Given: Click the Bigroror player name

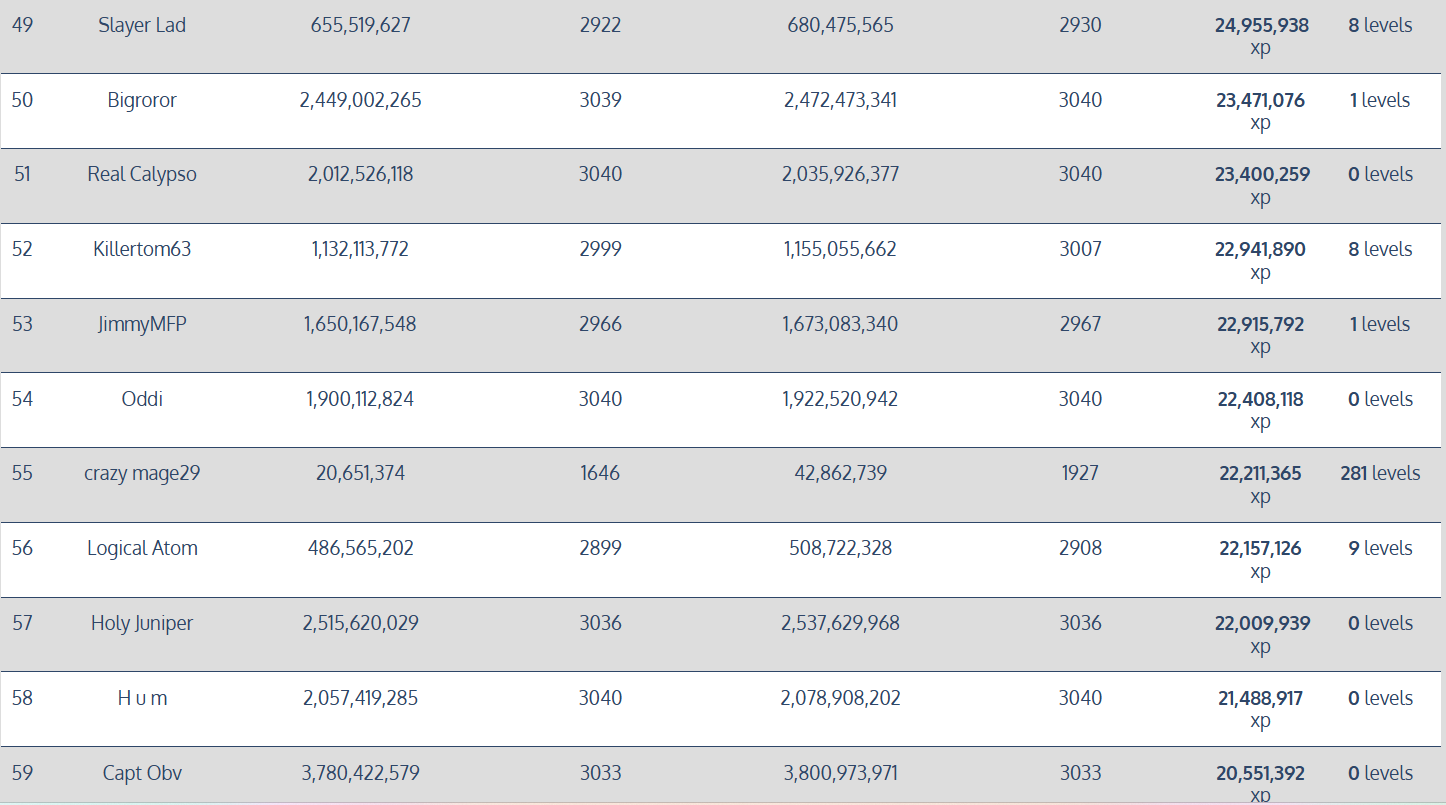Looking at the screenshot, I should coord(142,100).
